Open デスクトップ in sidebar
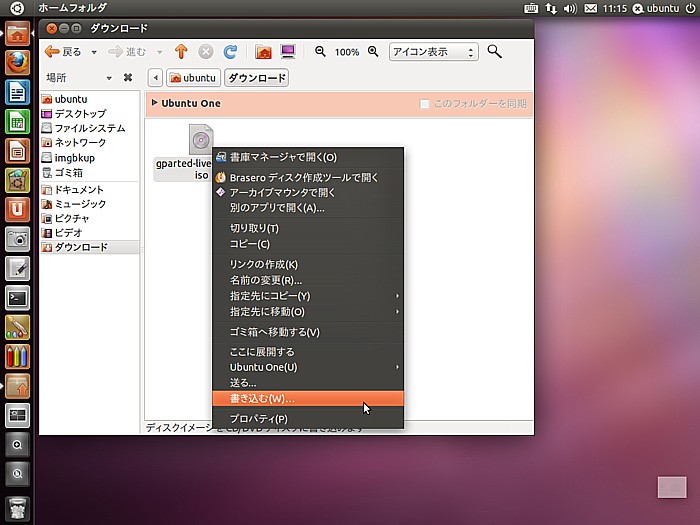700x525 pixels. click(90, 113)
